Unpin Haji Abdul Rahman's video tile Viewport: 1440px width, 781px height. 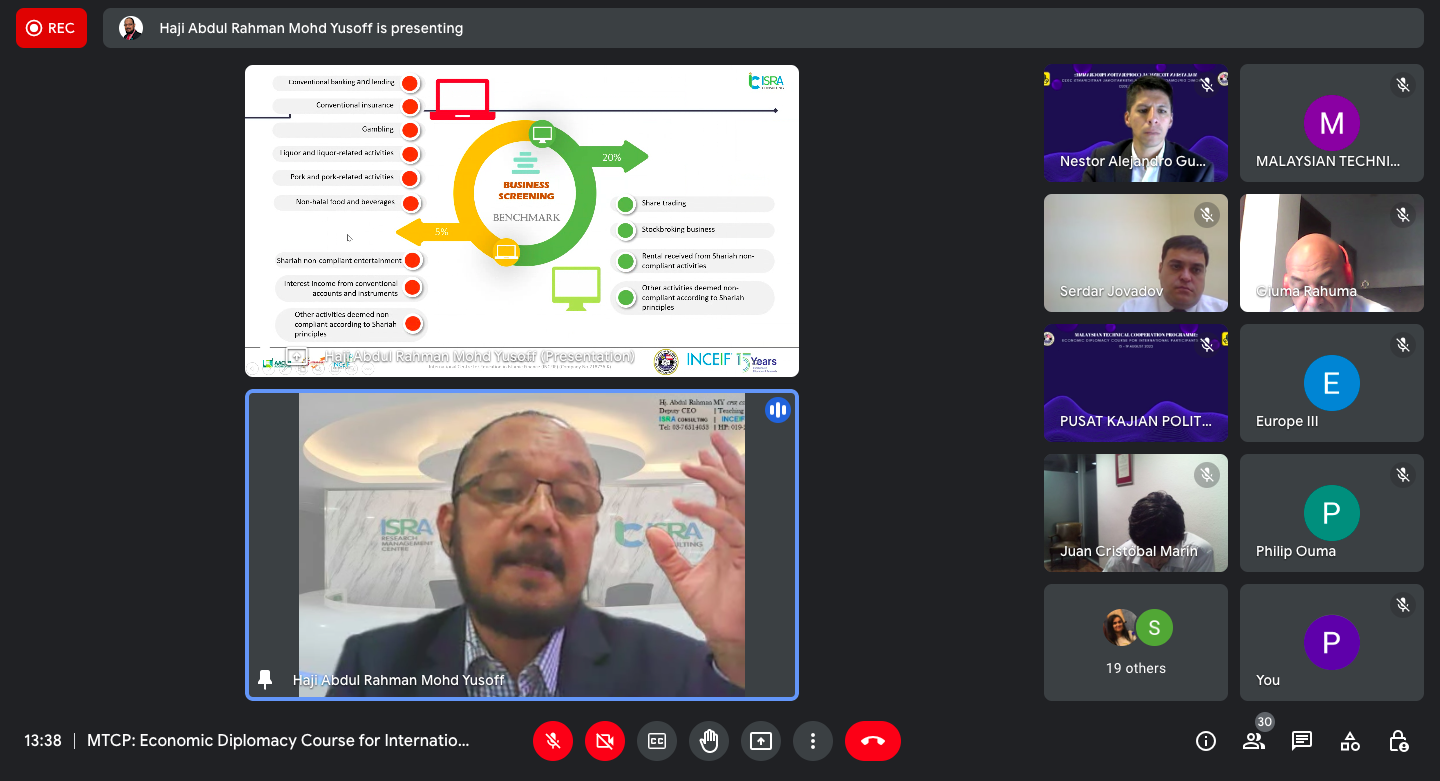265,680
